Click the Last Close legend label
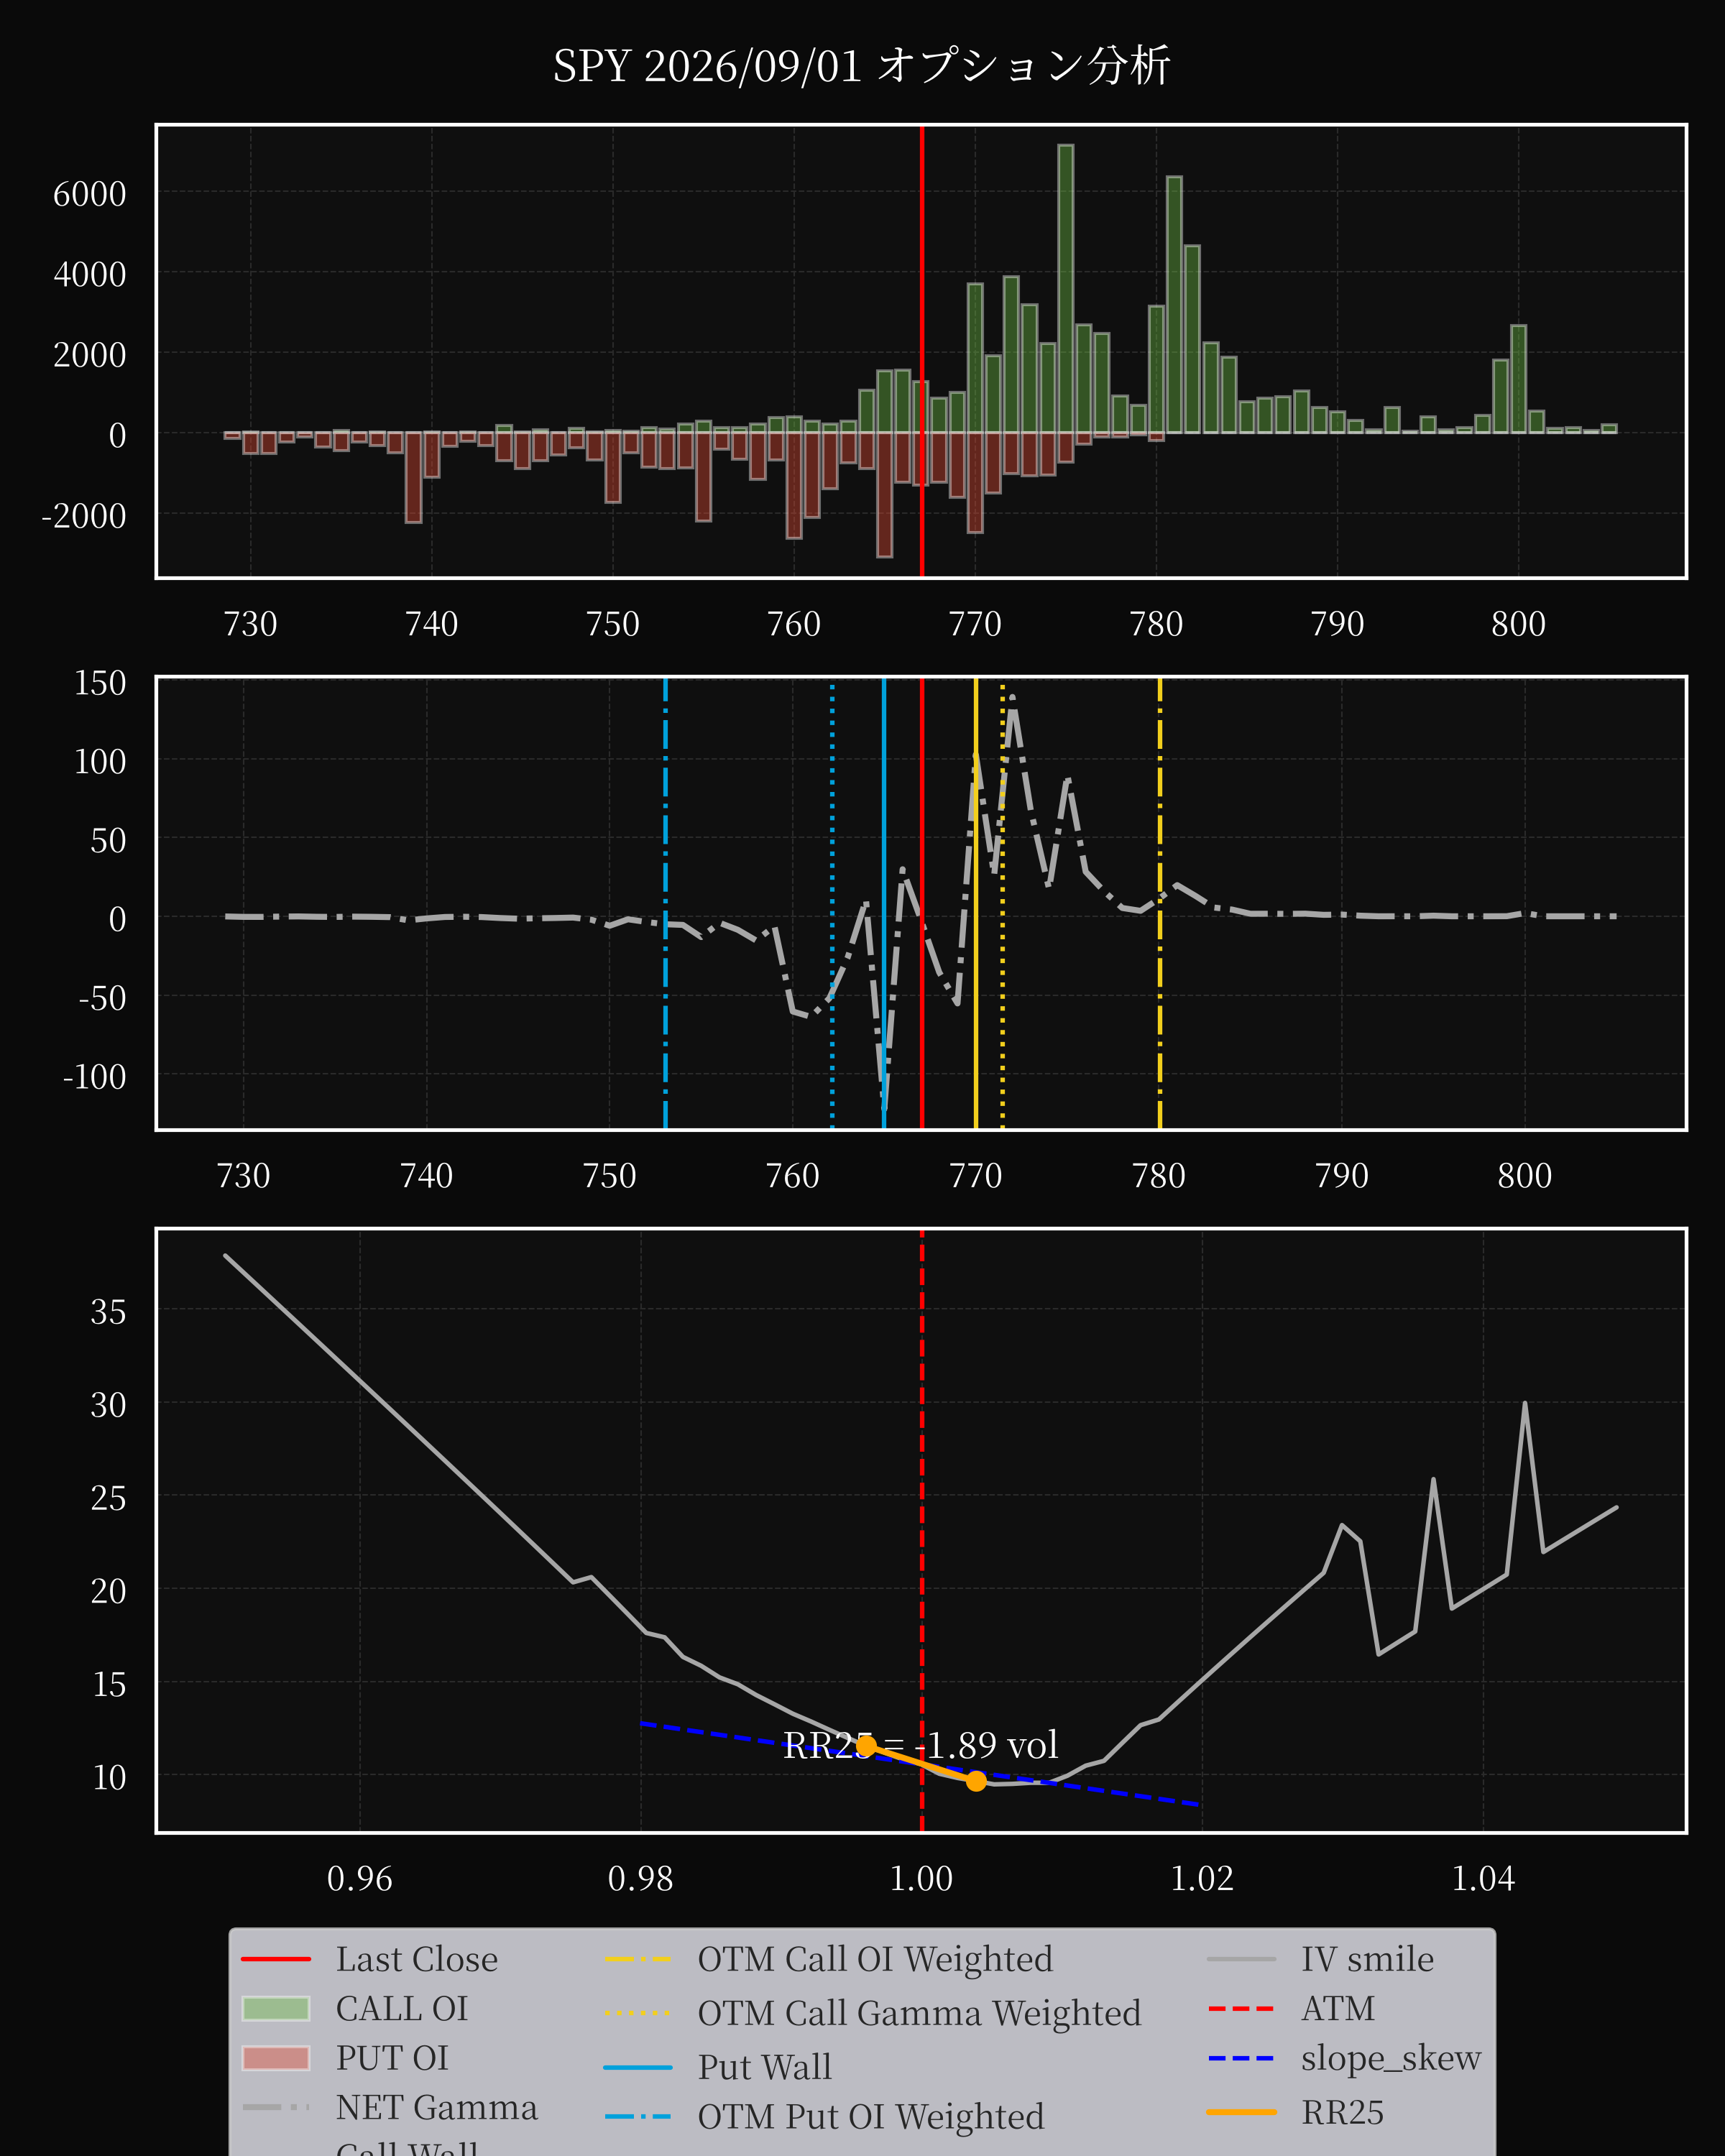Image resolution: width=1725 pixels, height=2156 pixels. (416, 1960)
